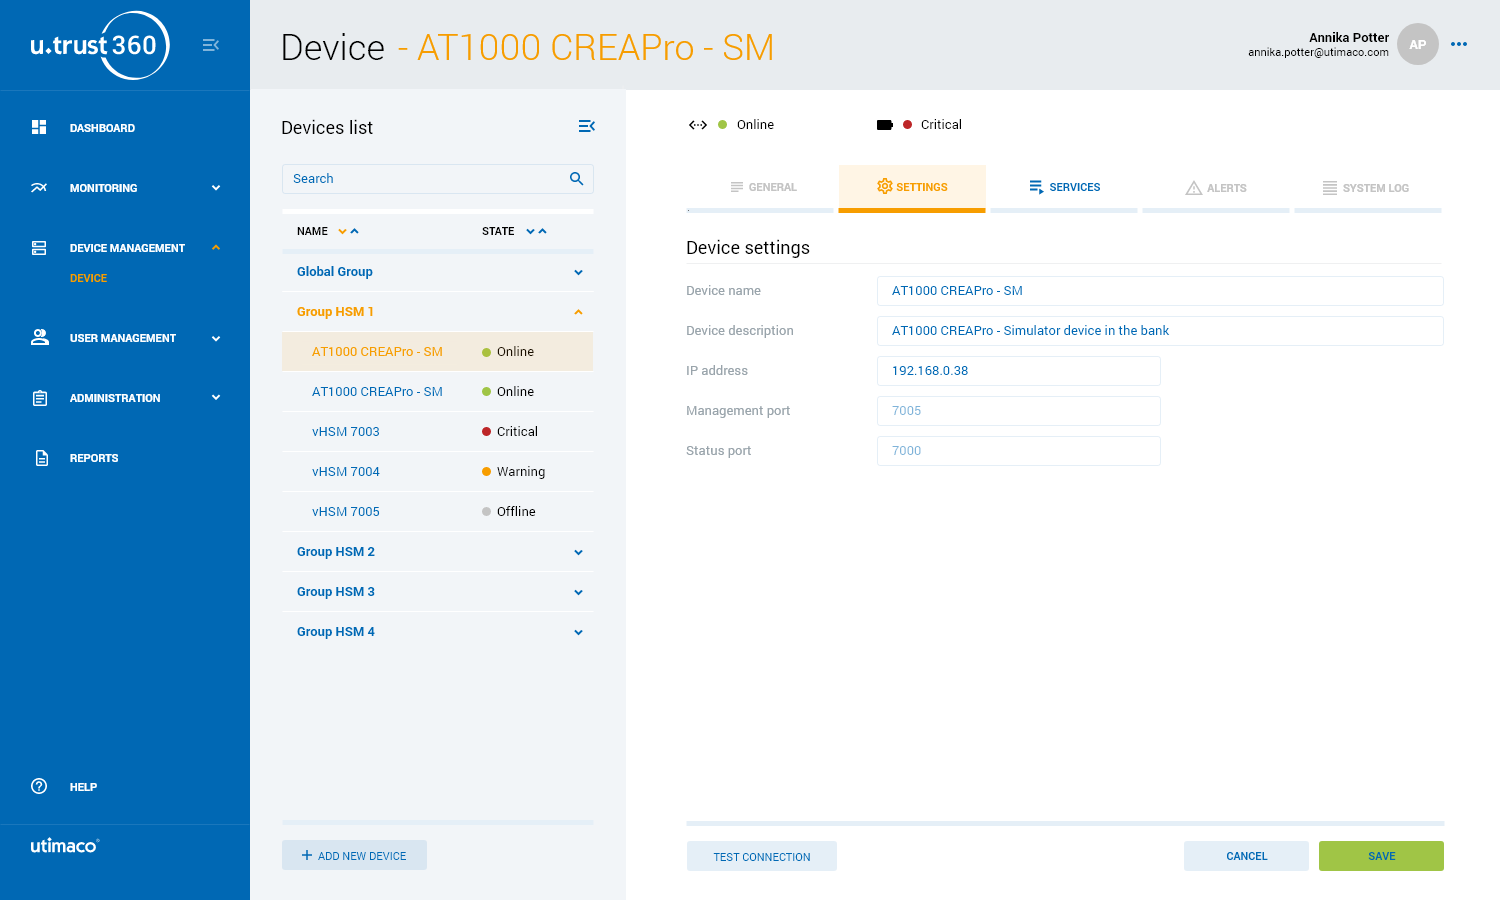
Task: Click the Add New Device button
Action: [x=354, y=855]
